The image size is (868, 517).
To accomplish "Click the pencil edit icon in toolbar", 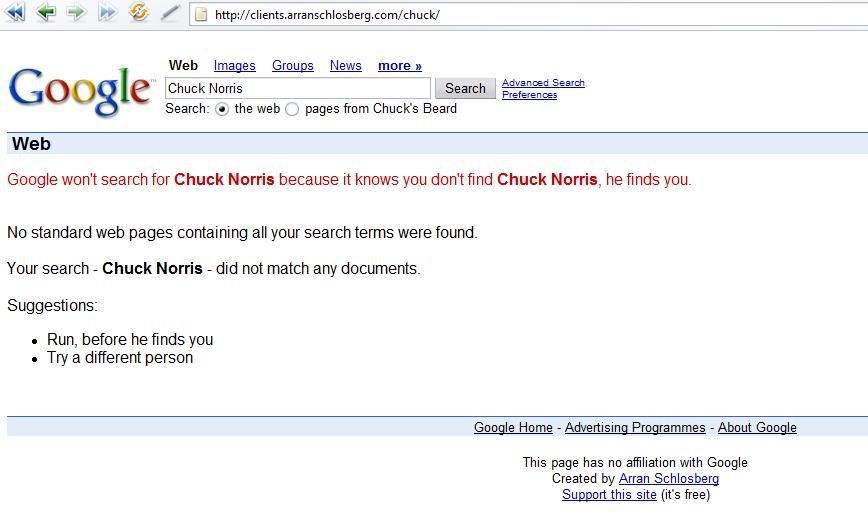I will [x=170, y=13].
